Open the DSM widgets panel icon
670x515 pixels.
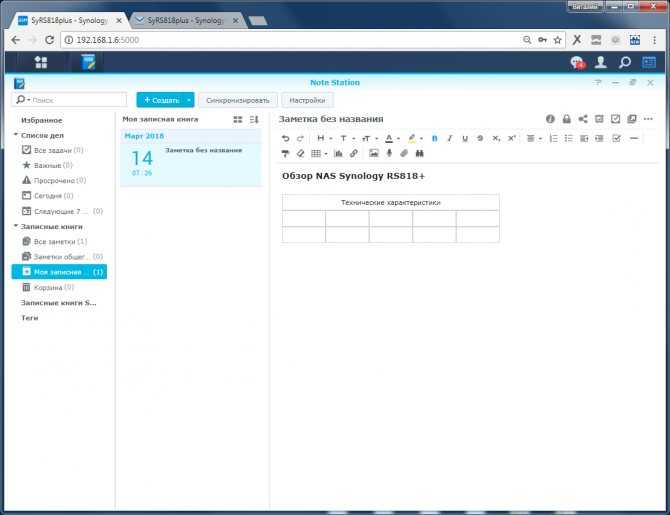(x=649, y=62)
